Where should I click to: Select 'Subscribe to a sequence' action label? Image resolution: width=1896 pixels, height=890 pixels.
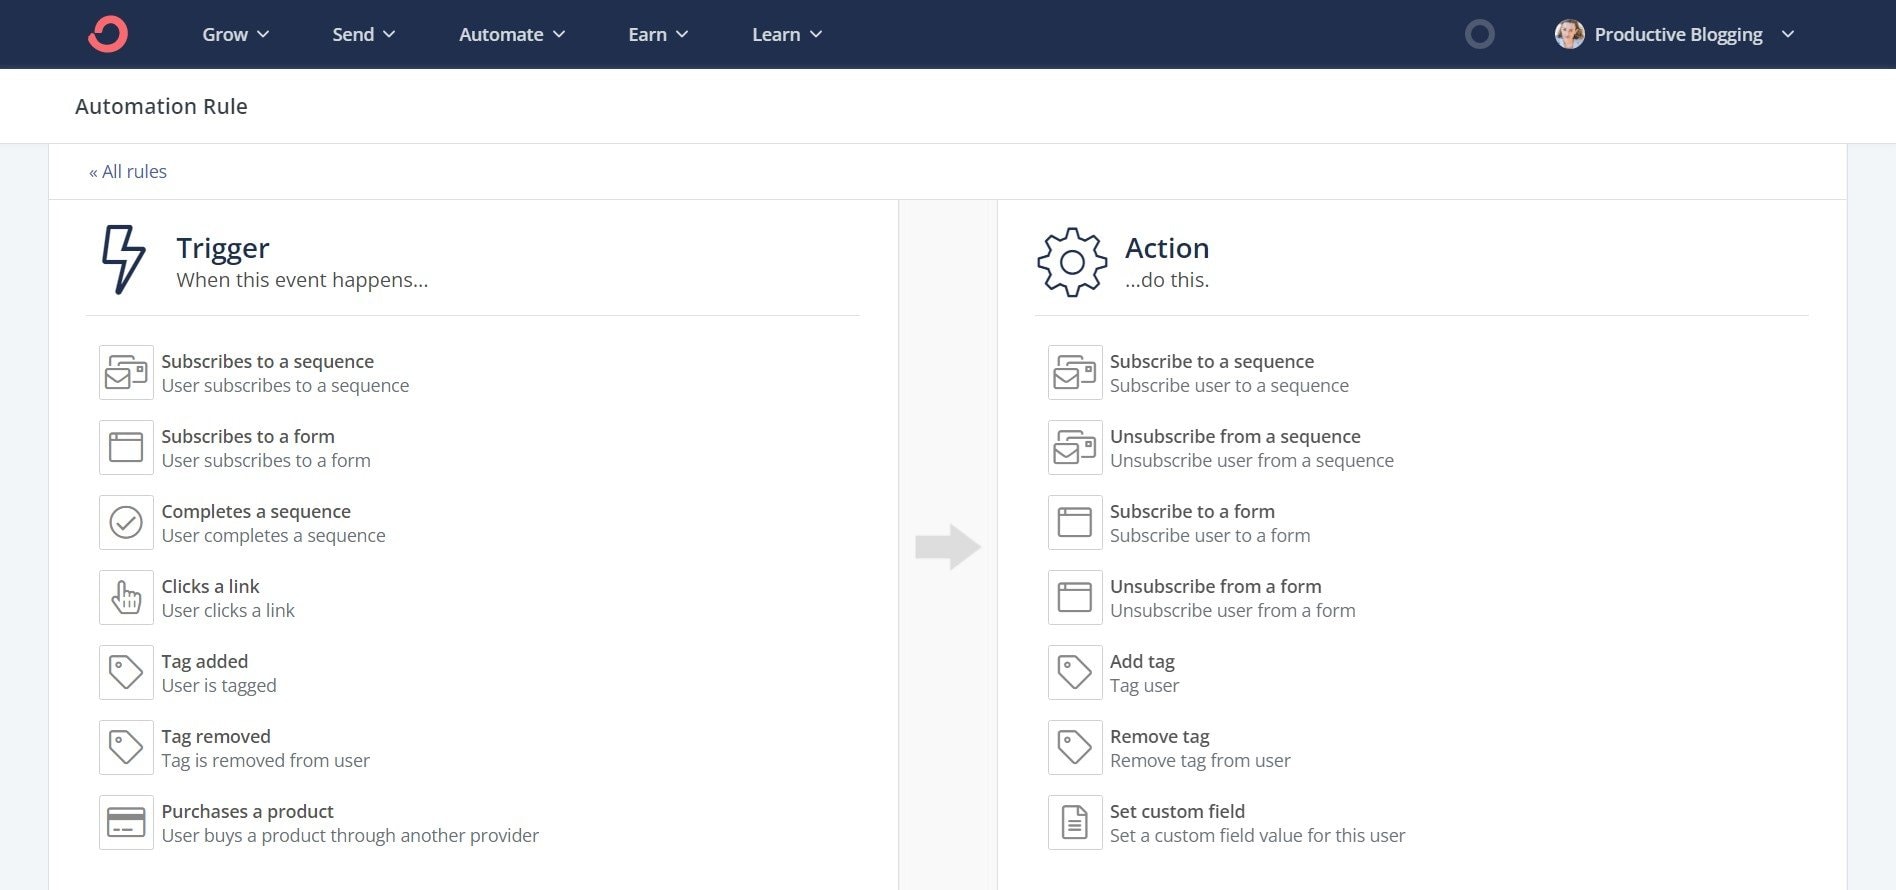(x=1212, y=361)
